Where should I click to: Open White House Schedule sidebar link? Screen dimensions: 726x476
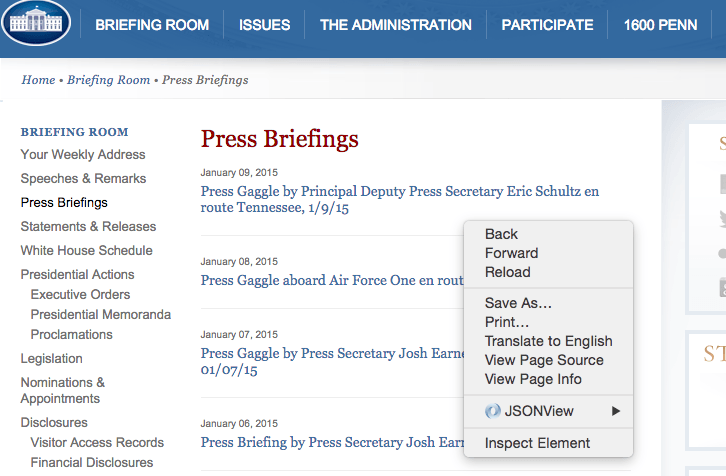(87, 251)
